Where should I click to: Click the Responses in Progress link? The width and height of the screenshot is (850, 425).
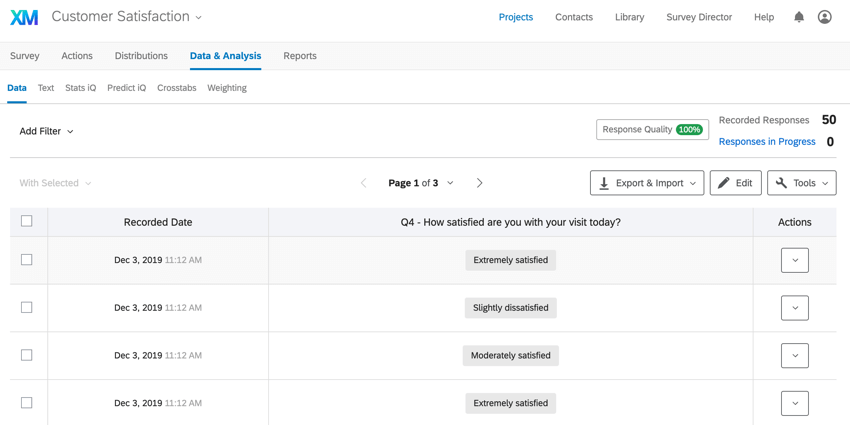(767, 141)
